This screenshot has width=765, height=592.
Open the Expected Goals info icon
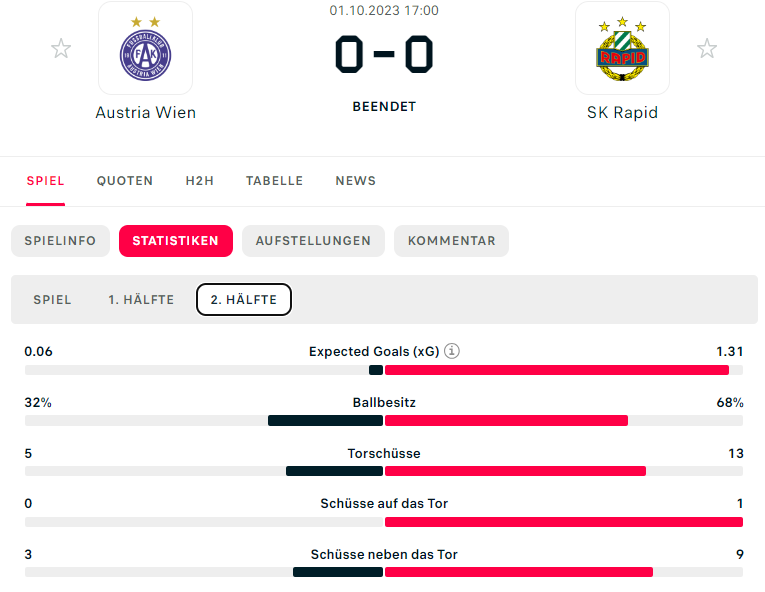(452, 352)
